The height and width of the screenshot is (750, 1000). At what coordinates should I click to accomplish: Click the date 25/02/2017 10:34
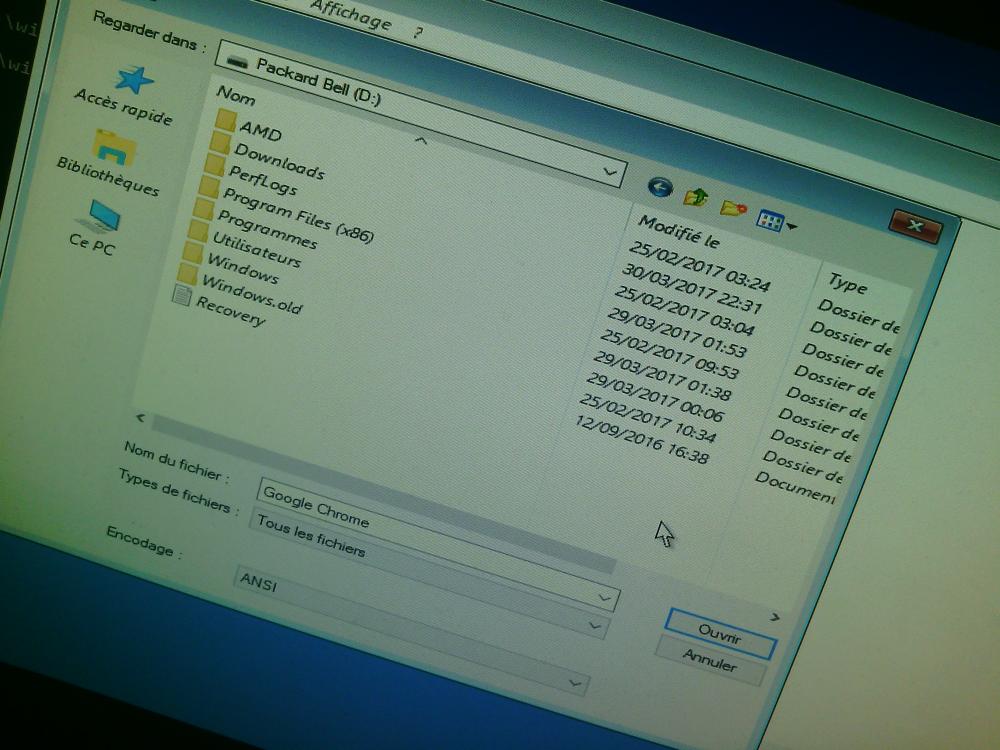[648, 419]
